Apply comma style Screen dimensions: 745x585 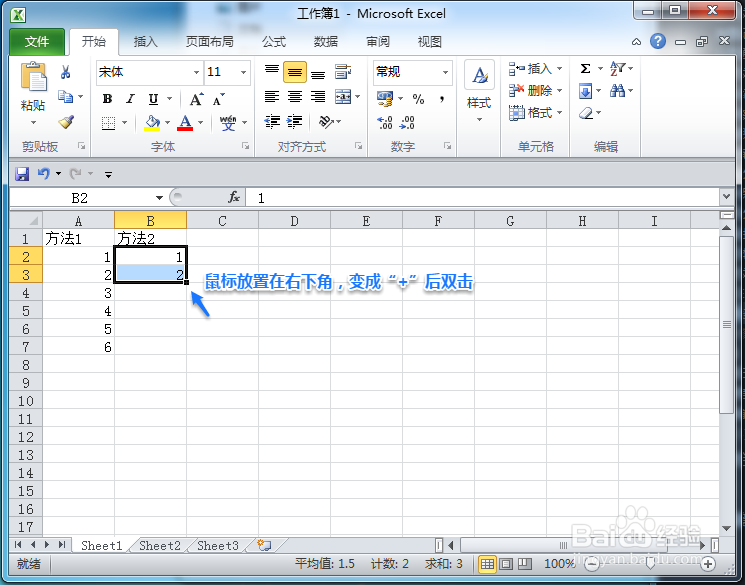point(442,99)
